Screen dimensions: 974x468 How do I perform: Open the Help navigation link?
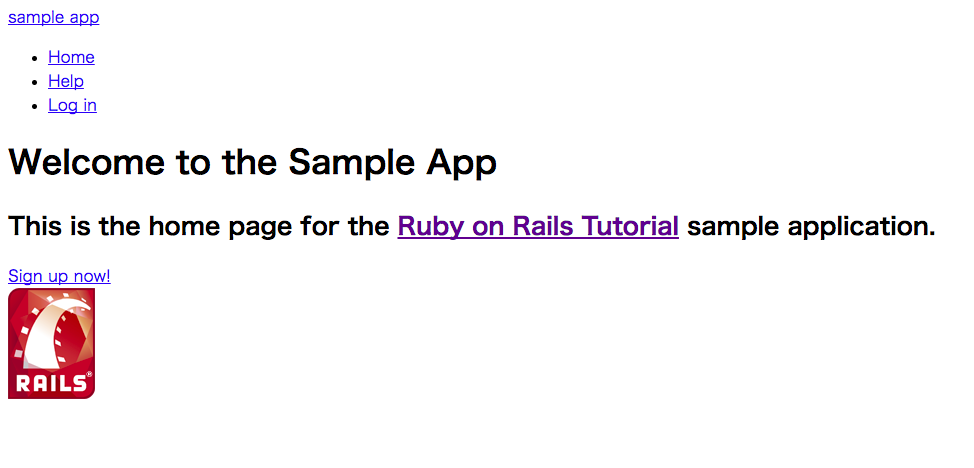(x=66, y=81)
